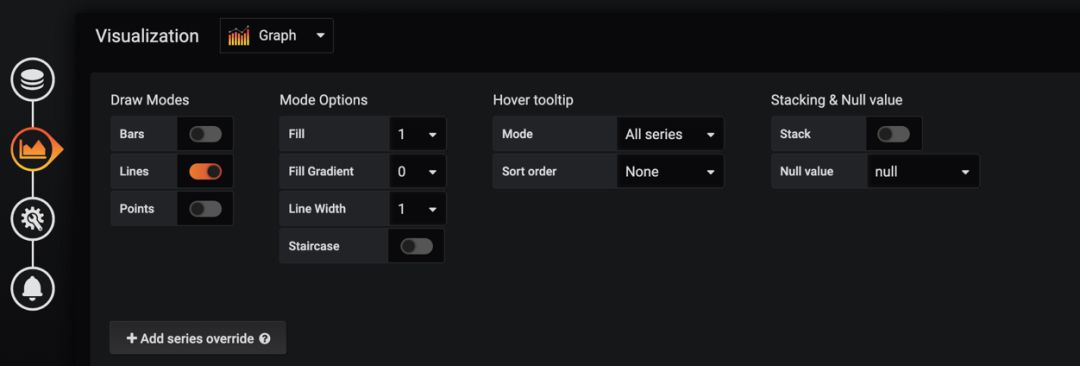
Task: Enable the Staircase toggle
Action: 417,246
